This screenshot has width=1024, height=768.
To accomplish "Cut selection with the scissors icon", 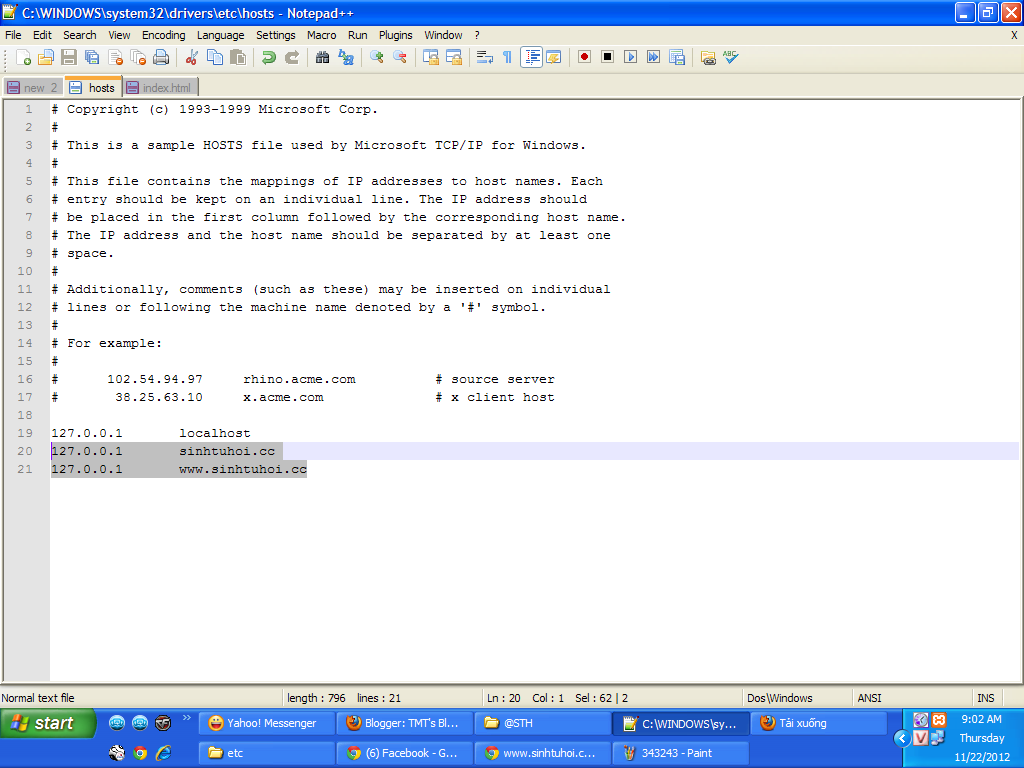I will [191, 57].
